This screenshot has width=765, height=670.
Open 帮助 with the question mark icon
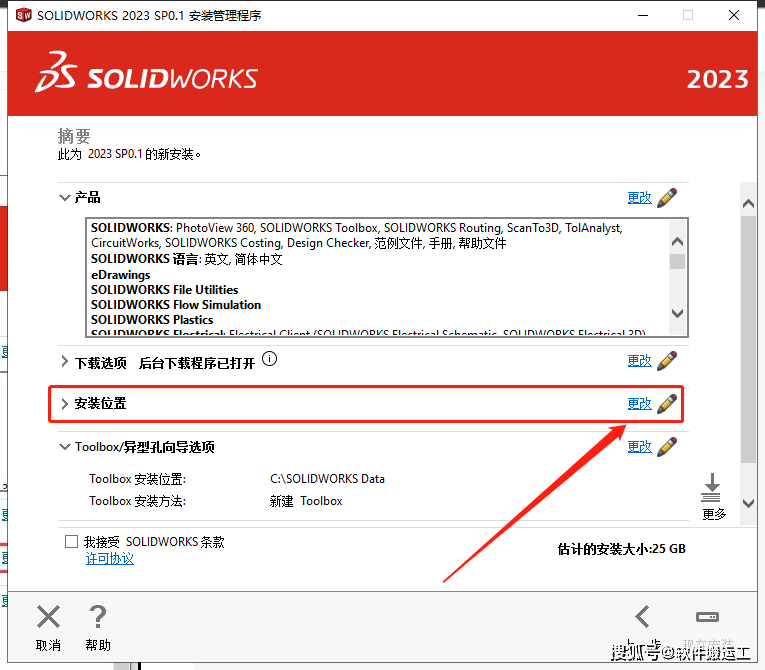tap(98, 617)
